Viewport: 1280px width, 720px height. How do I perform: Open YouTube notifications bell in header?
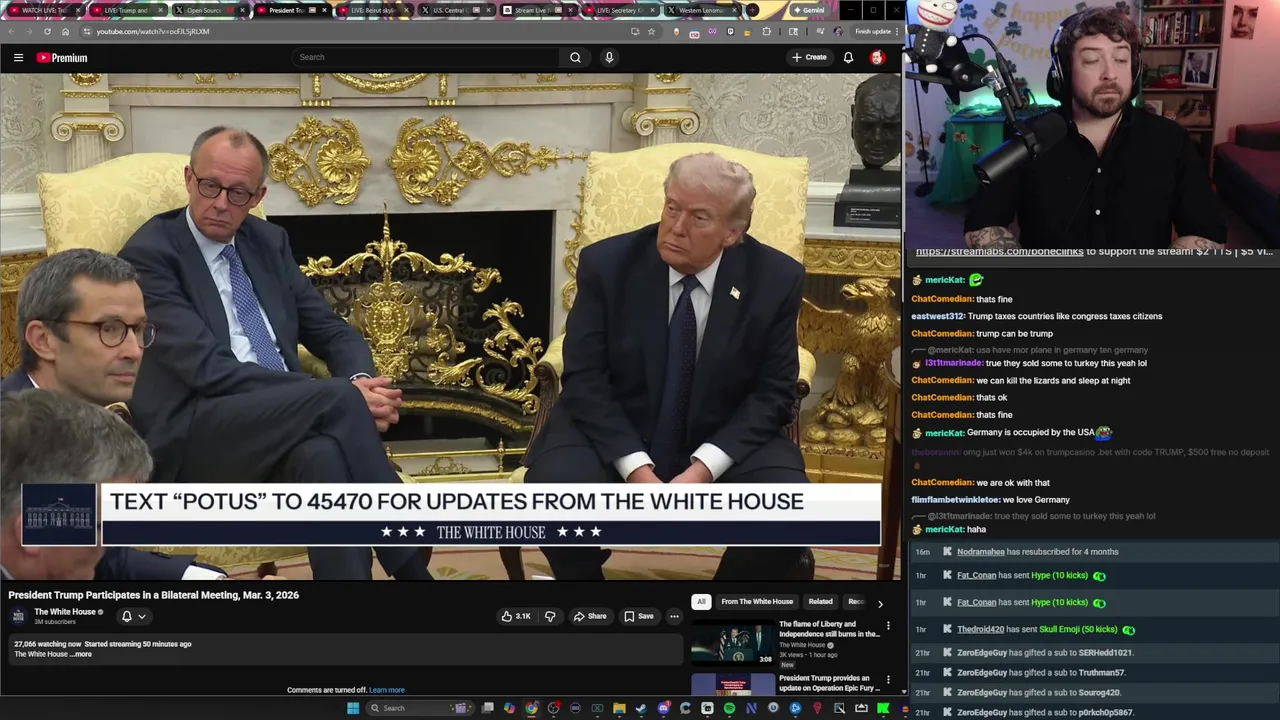848,57
